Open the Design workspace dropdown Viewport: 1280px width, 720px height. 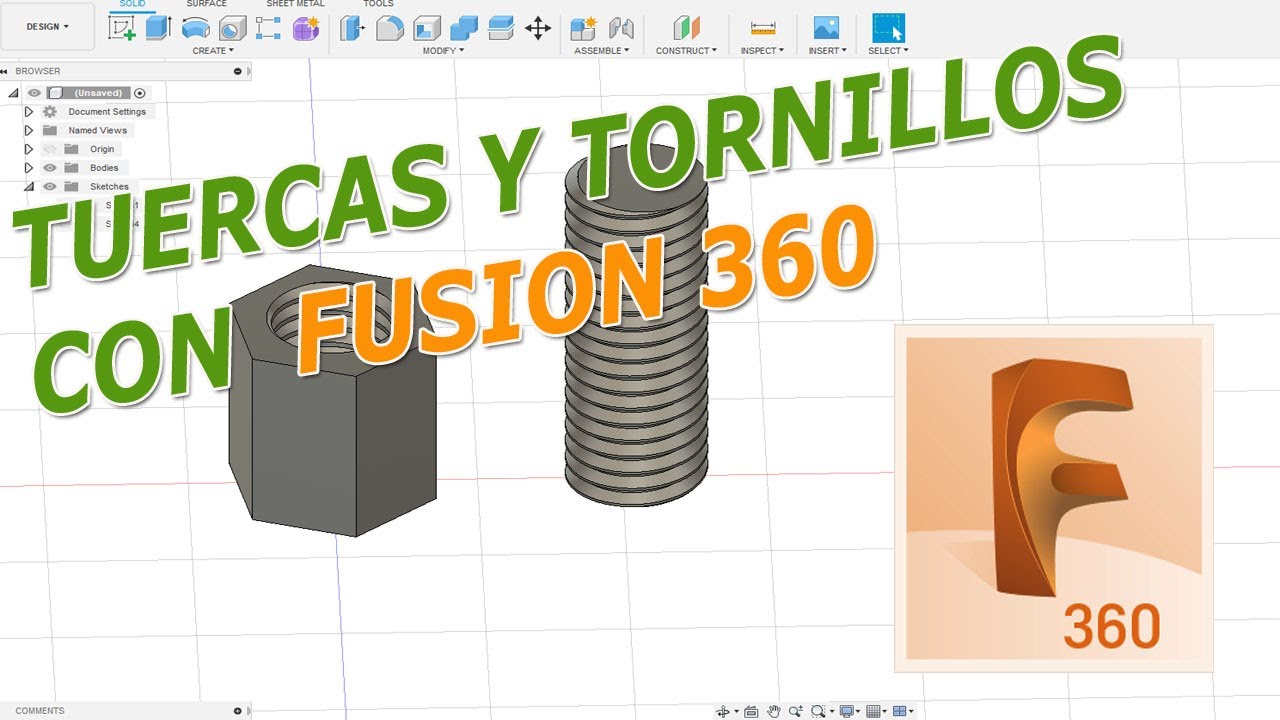(48, 27)
